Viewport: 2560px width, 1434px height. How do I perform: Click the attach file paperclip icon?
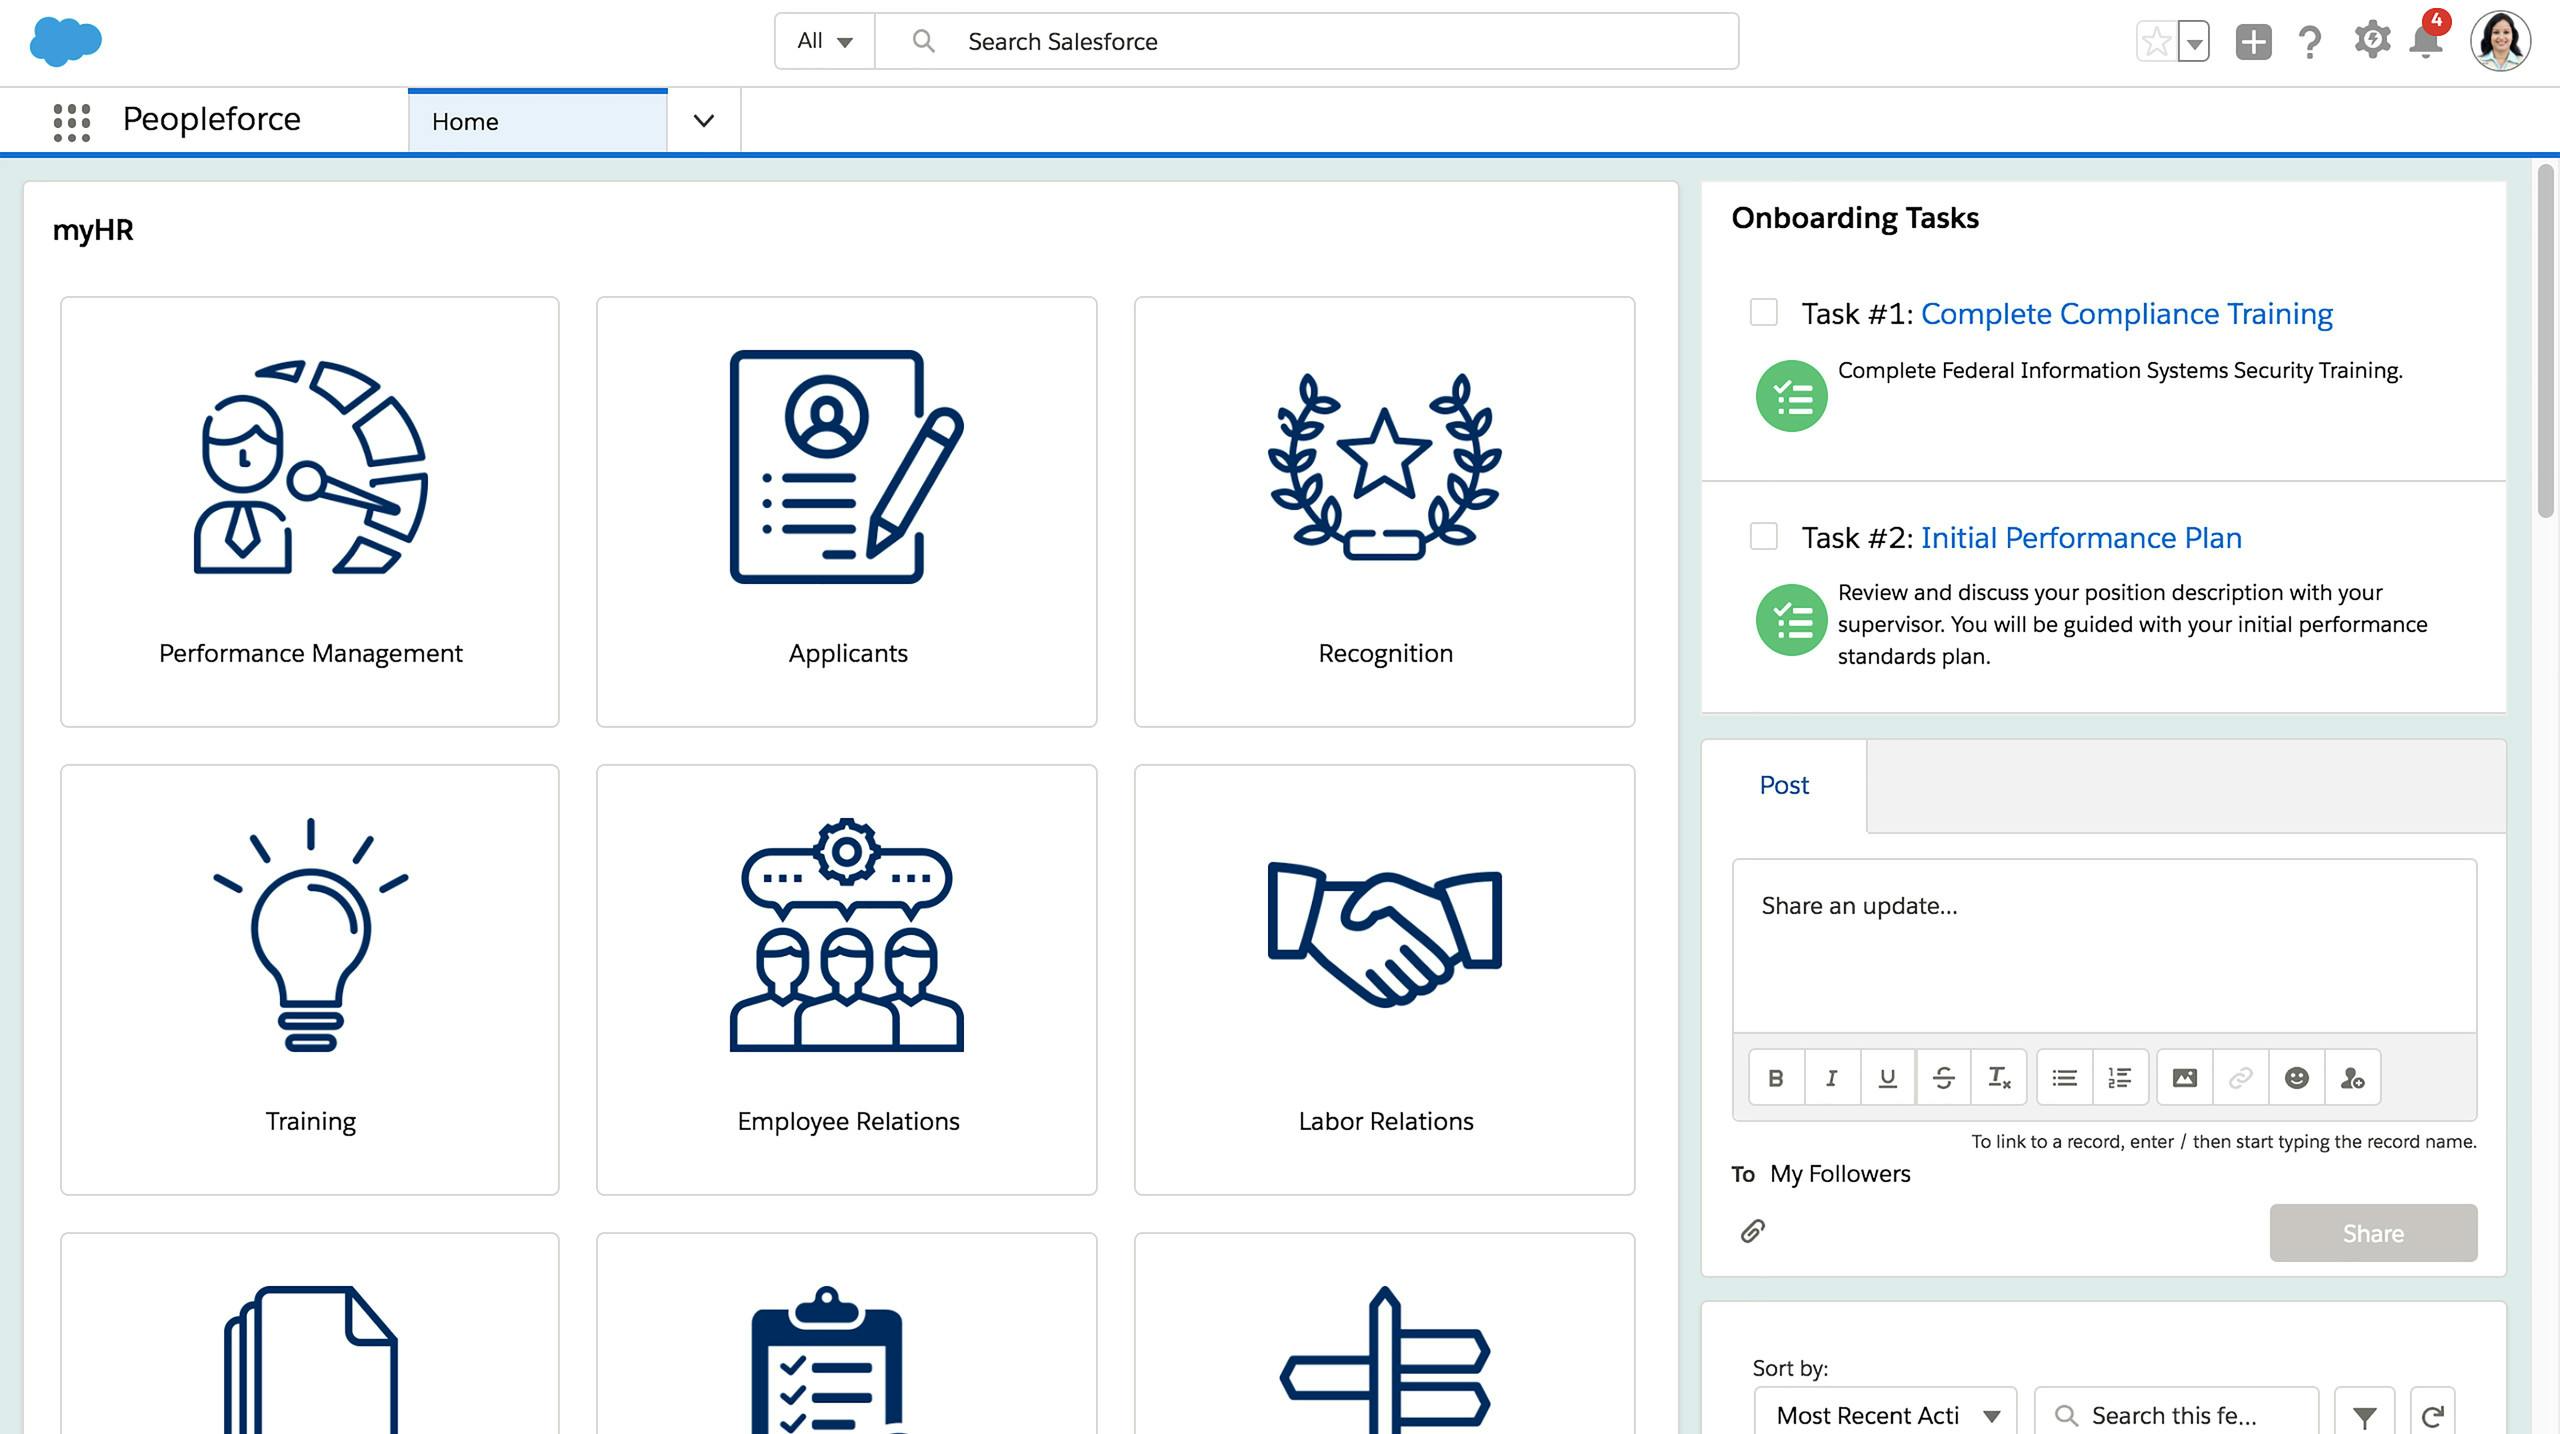coord(1752,1231)
